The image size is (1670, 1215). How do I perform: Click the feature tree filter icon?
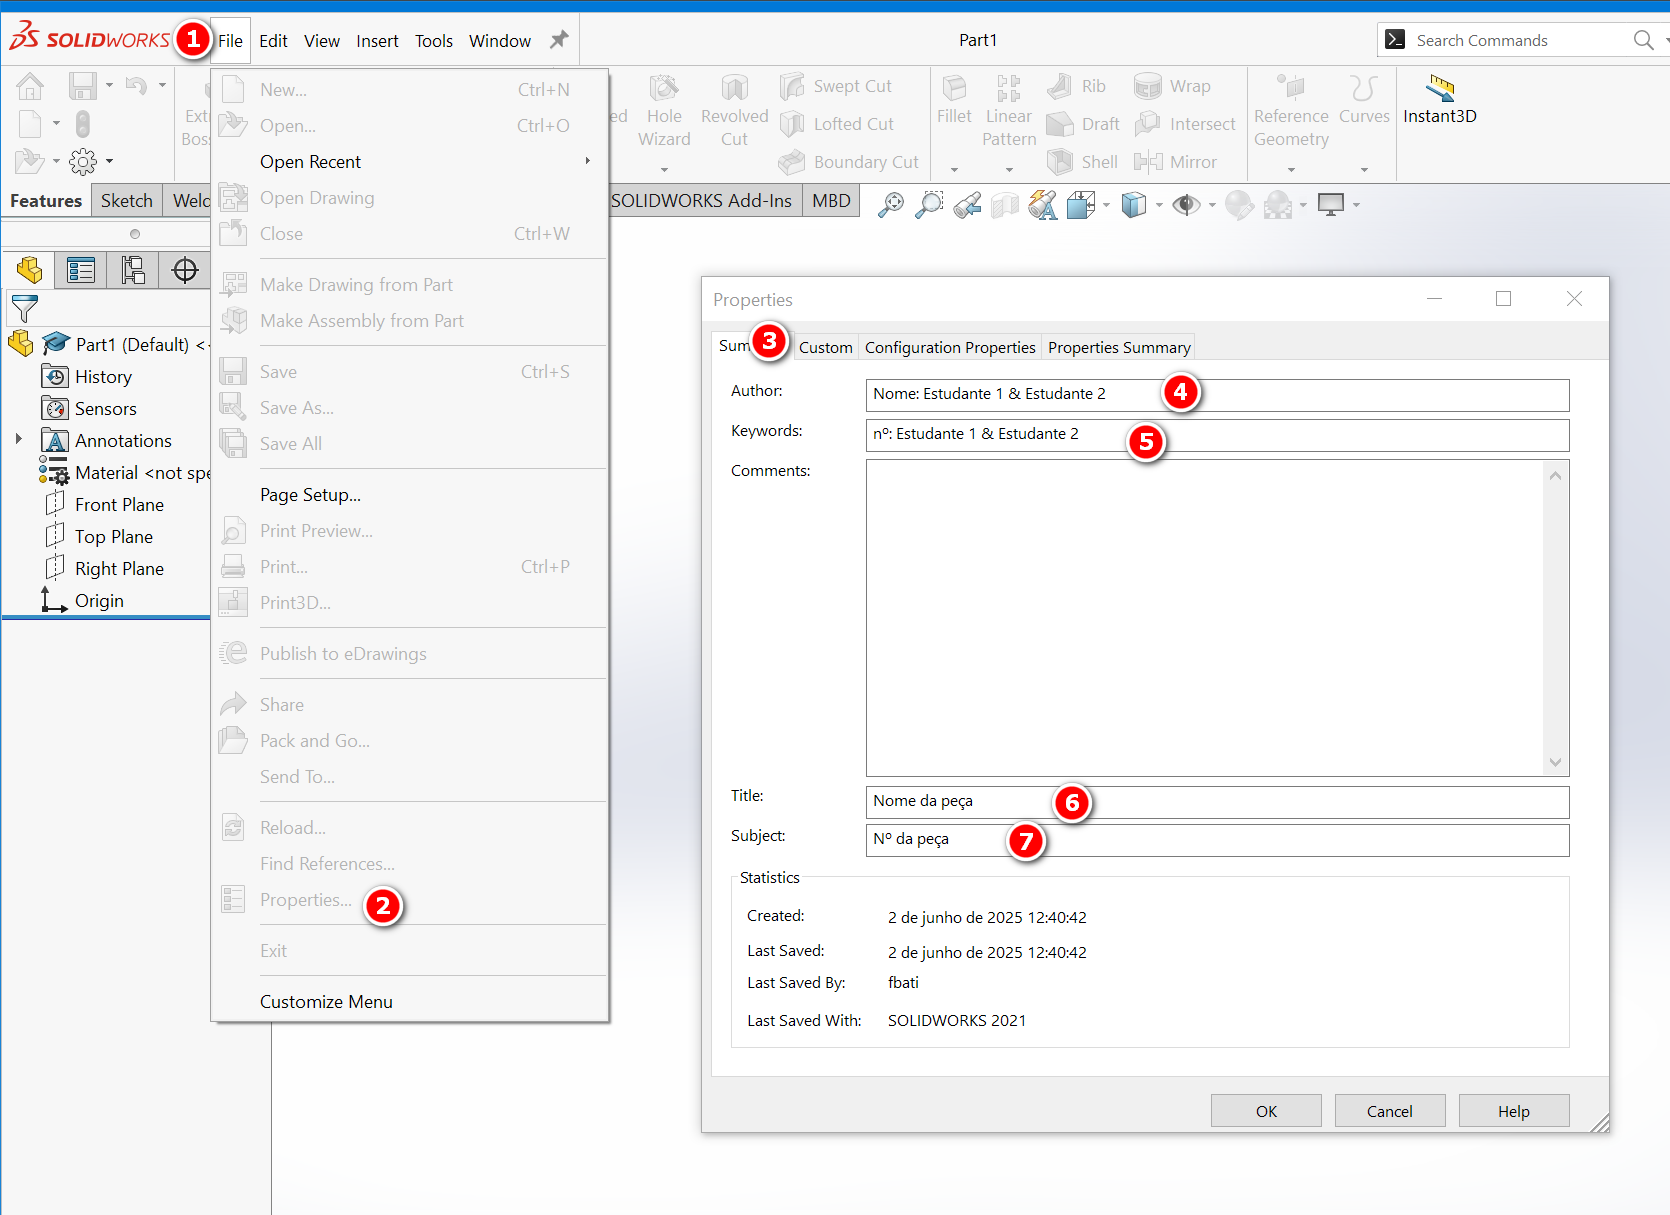(x=24, y=309)
